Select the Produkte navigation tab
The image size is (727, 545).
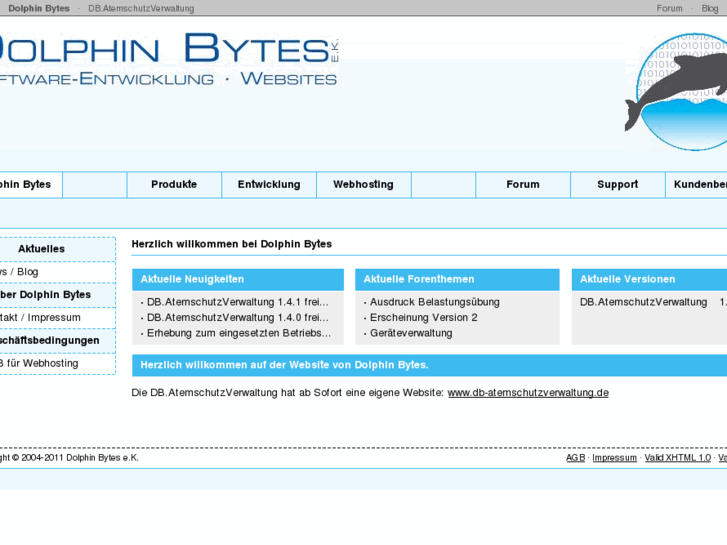click(x=174, y=185)
